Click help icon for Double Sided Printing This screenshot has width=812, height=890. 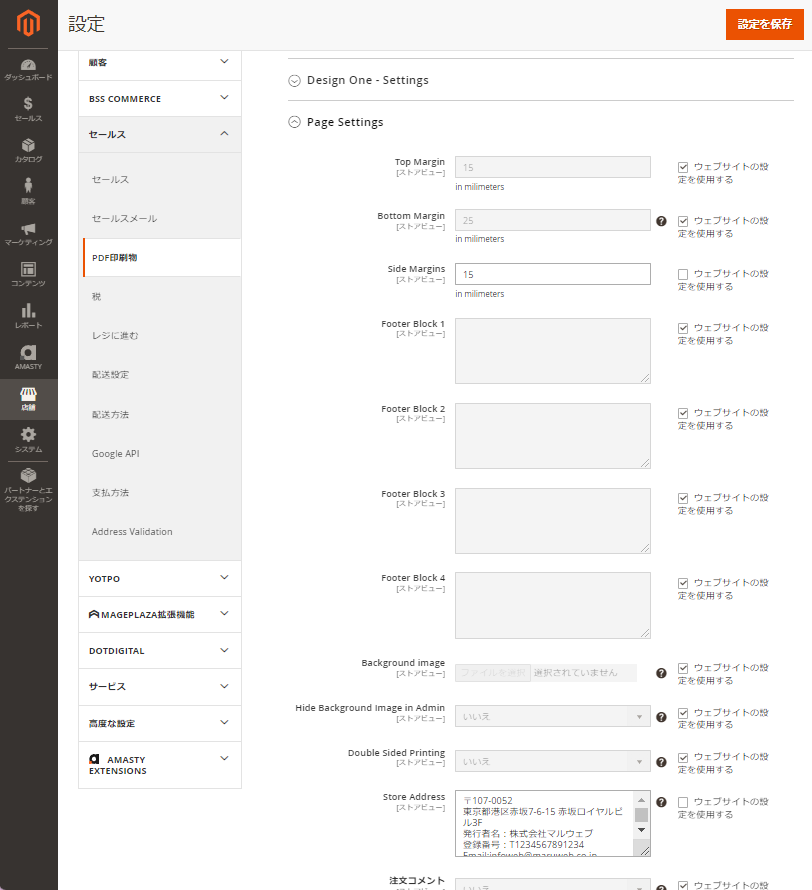661,762
